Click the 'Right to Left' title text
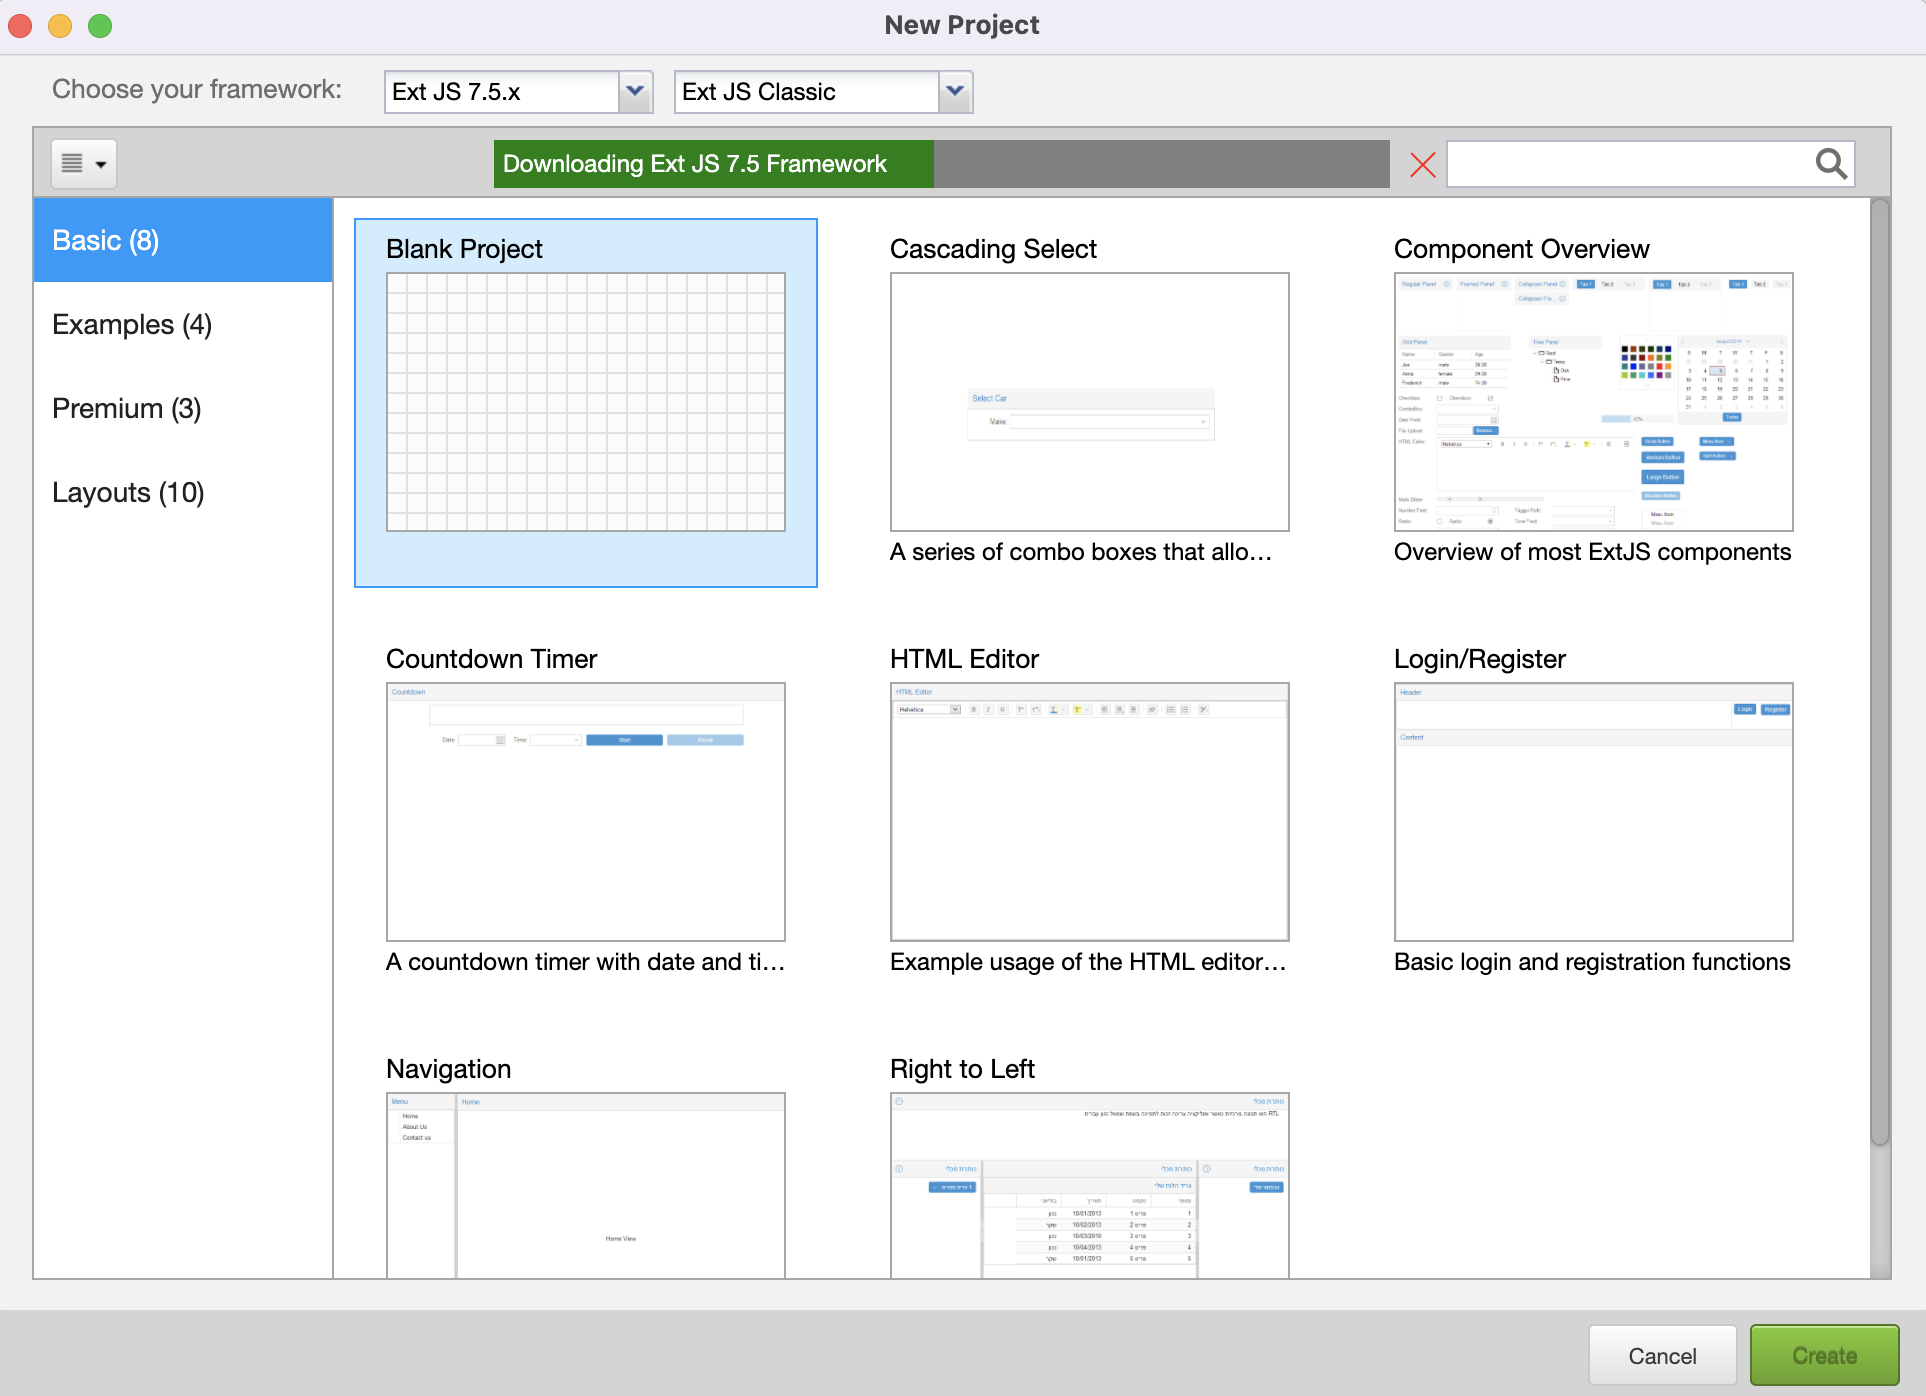The width and height of the screenshot is (1926, 1396). (x=962, y=1069)
